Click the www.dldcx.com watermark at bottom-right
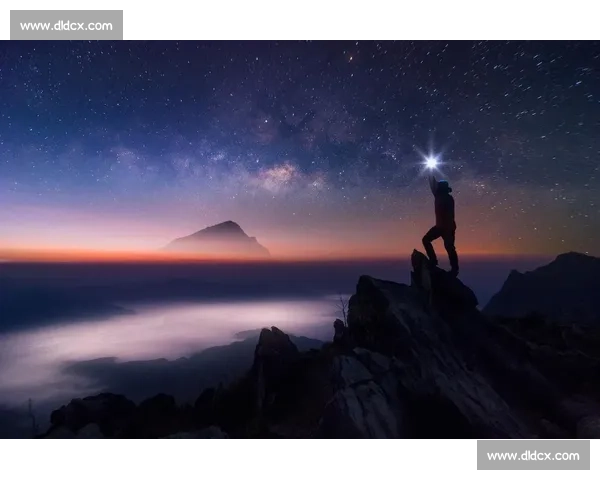The image size is (600, 480). coord(532,456)
